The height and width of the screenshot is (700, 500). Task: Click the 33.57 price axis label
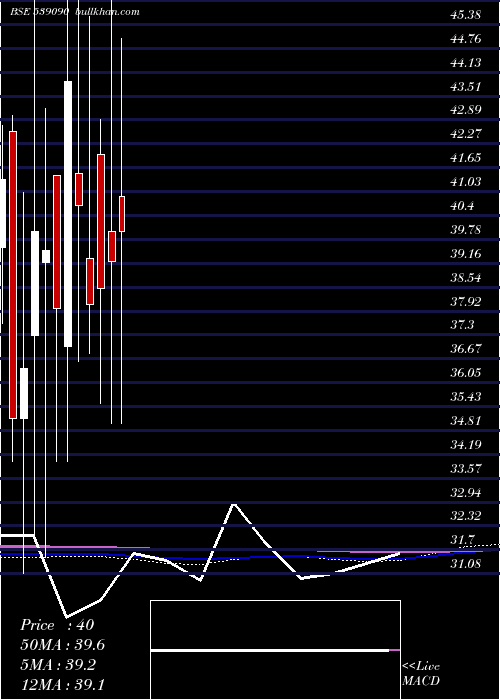(466, 469)
